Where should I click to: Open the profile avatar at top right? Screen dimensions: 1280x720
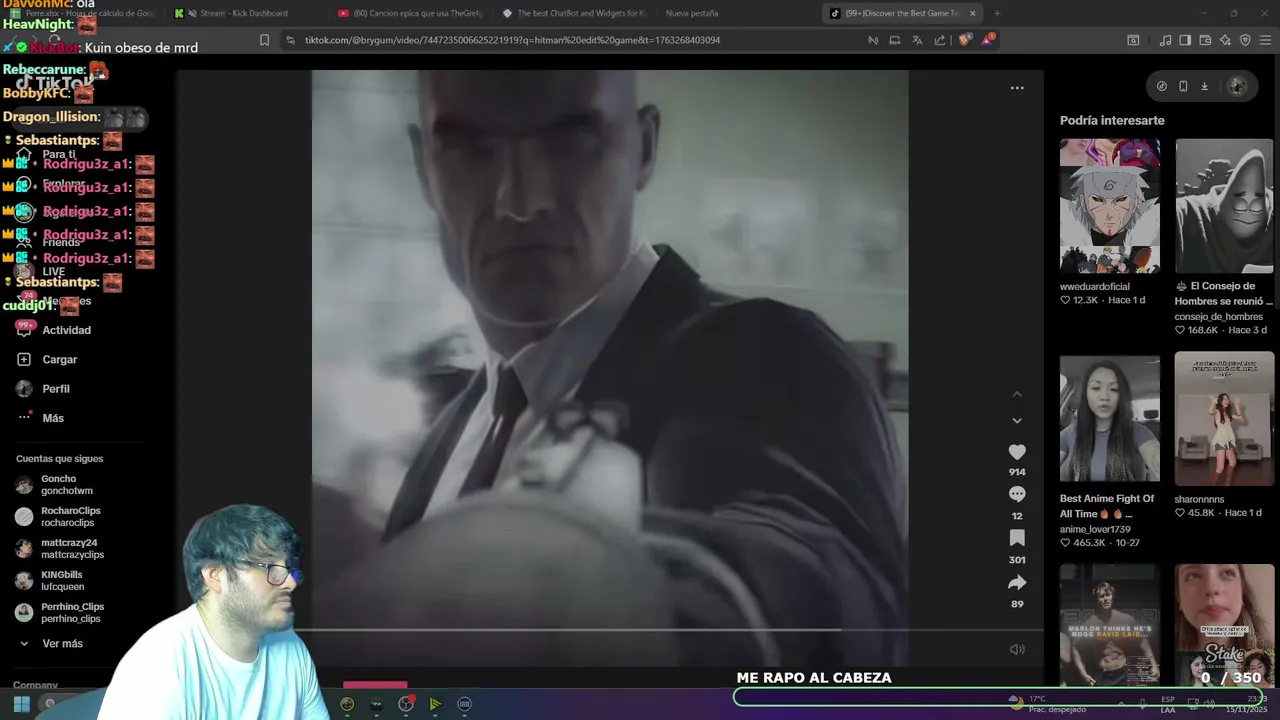[1238, 86]
